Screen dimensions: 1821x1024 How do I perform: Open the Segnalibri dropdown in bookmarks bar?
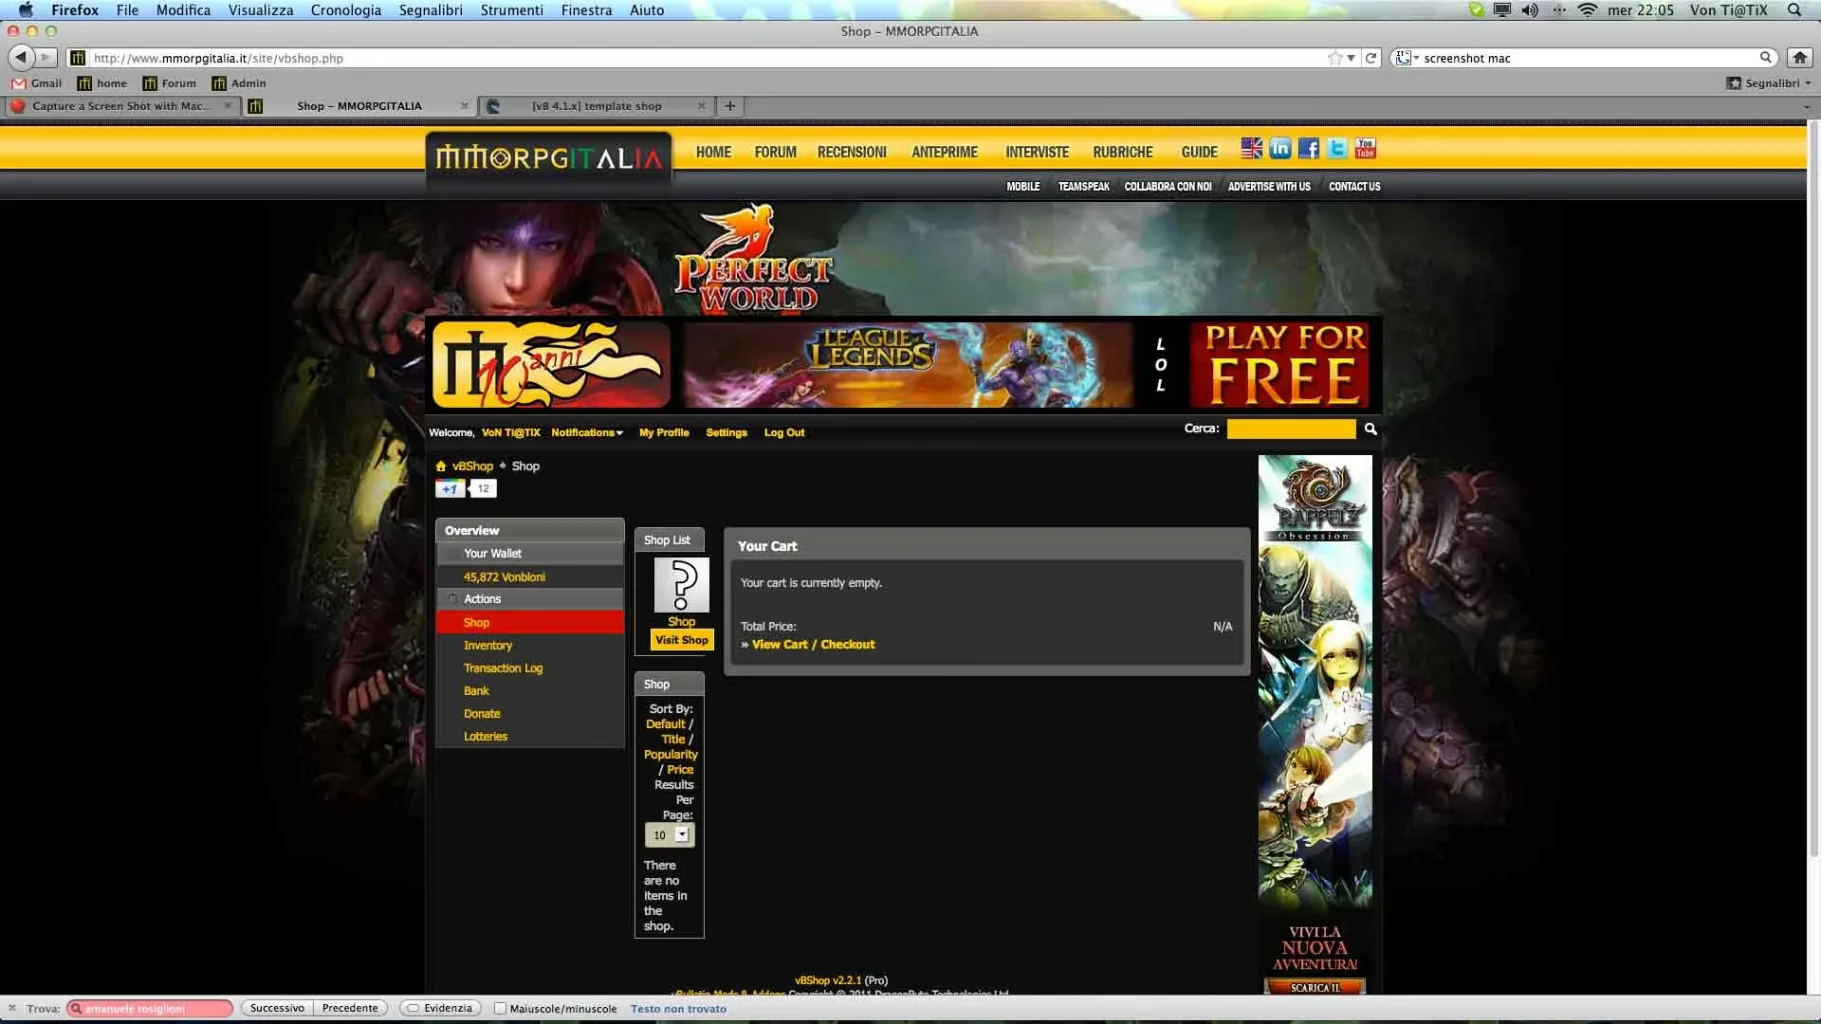click(x=1769, y=83)
